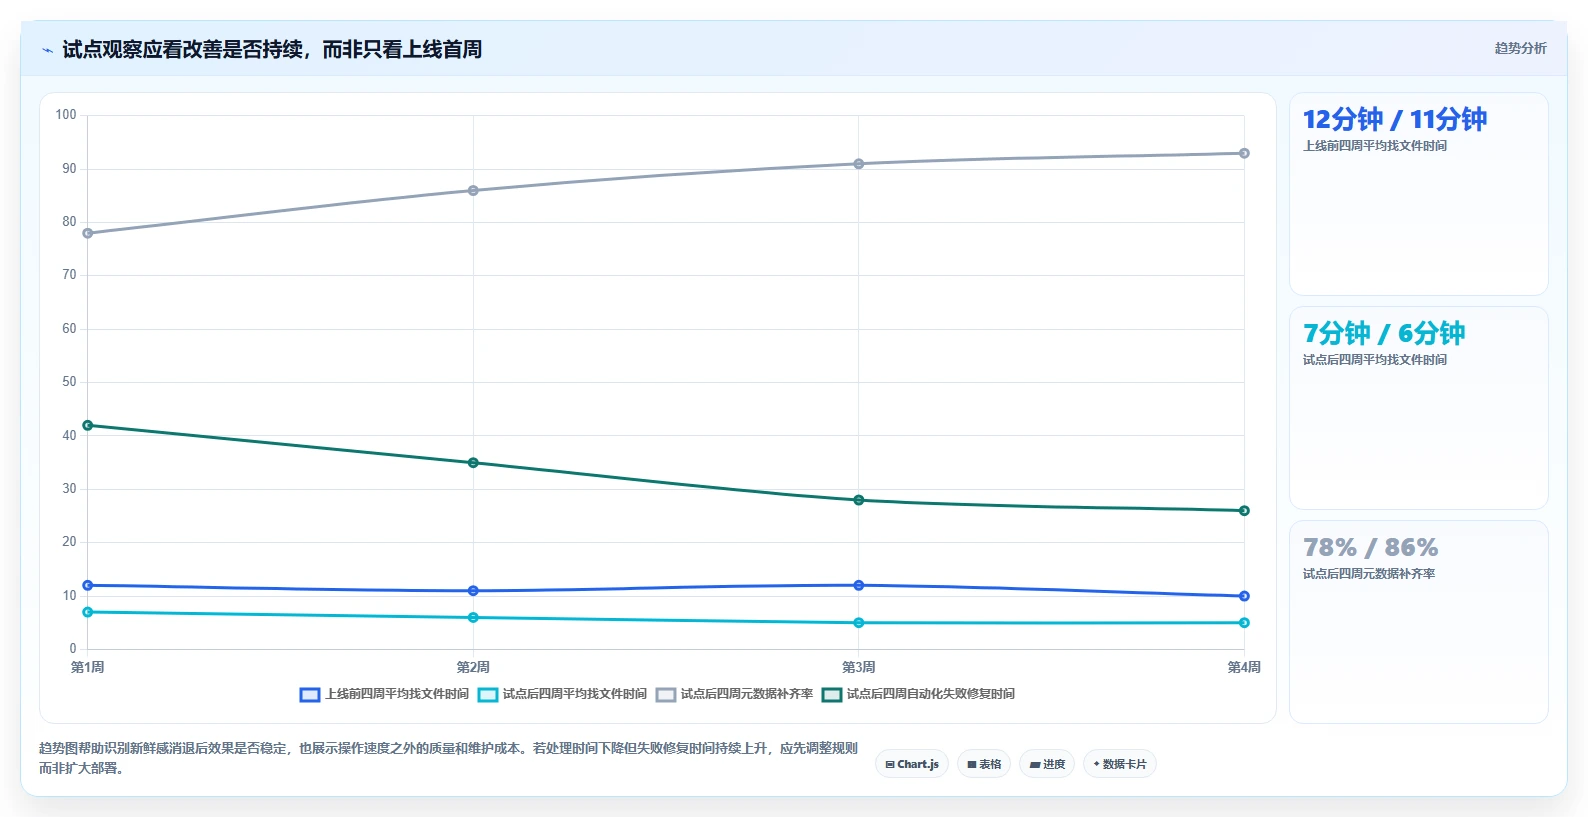
Task: Click gray 元数据补齐率 point at 第2周
Action: point(473,190)
